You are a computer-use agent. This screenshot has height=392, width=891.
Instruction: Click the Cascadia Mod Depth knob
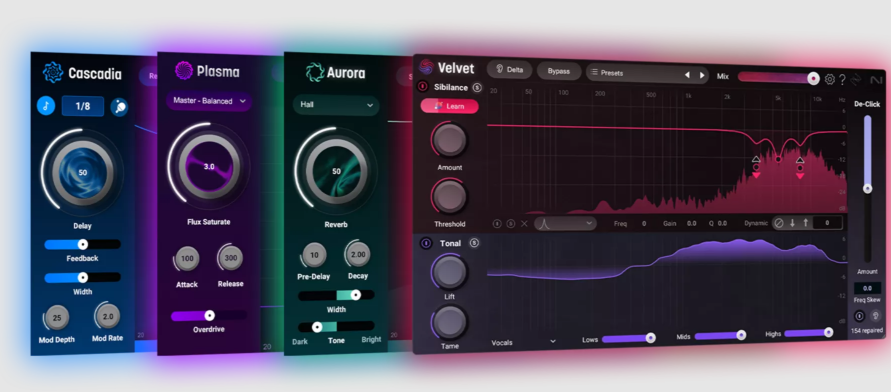click(x=57, y=318)
